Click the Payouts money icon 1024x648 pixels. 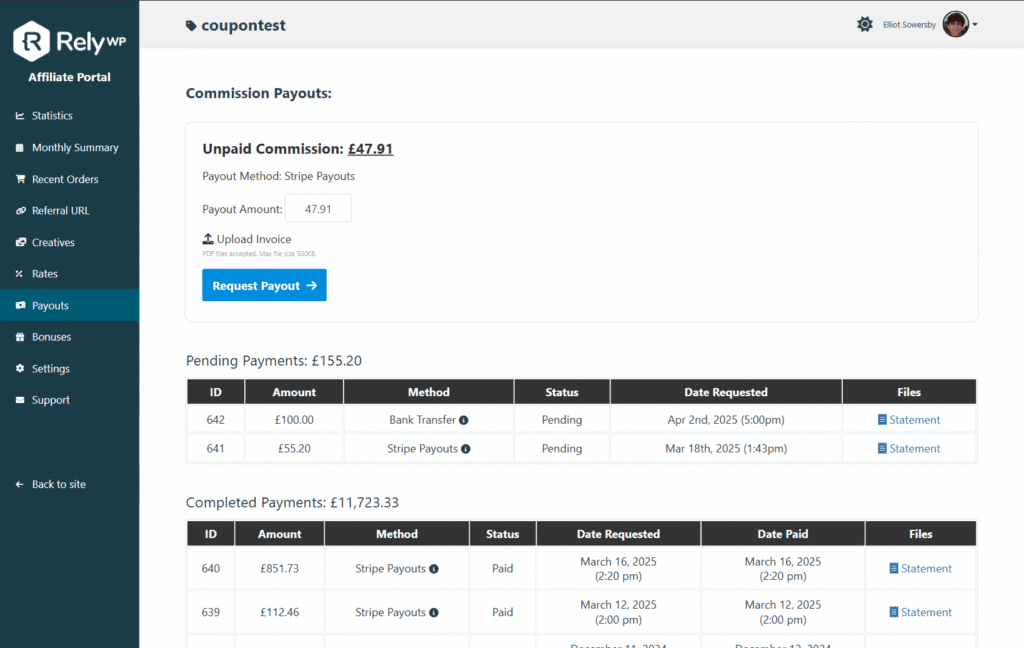point(20,305)
